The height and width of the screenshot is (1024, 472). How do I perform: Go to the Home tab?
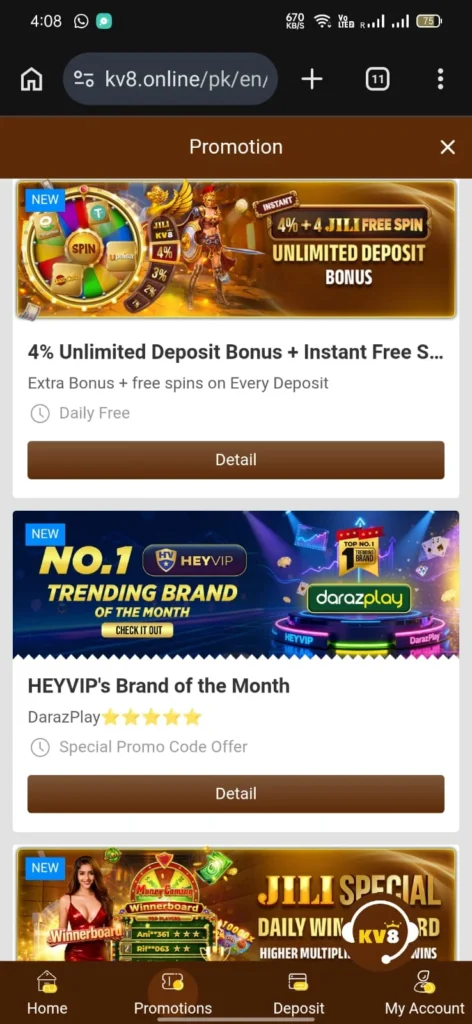(x=47, y=993)
